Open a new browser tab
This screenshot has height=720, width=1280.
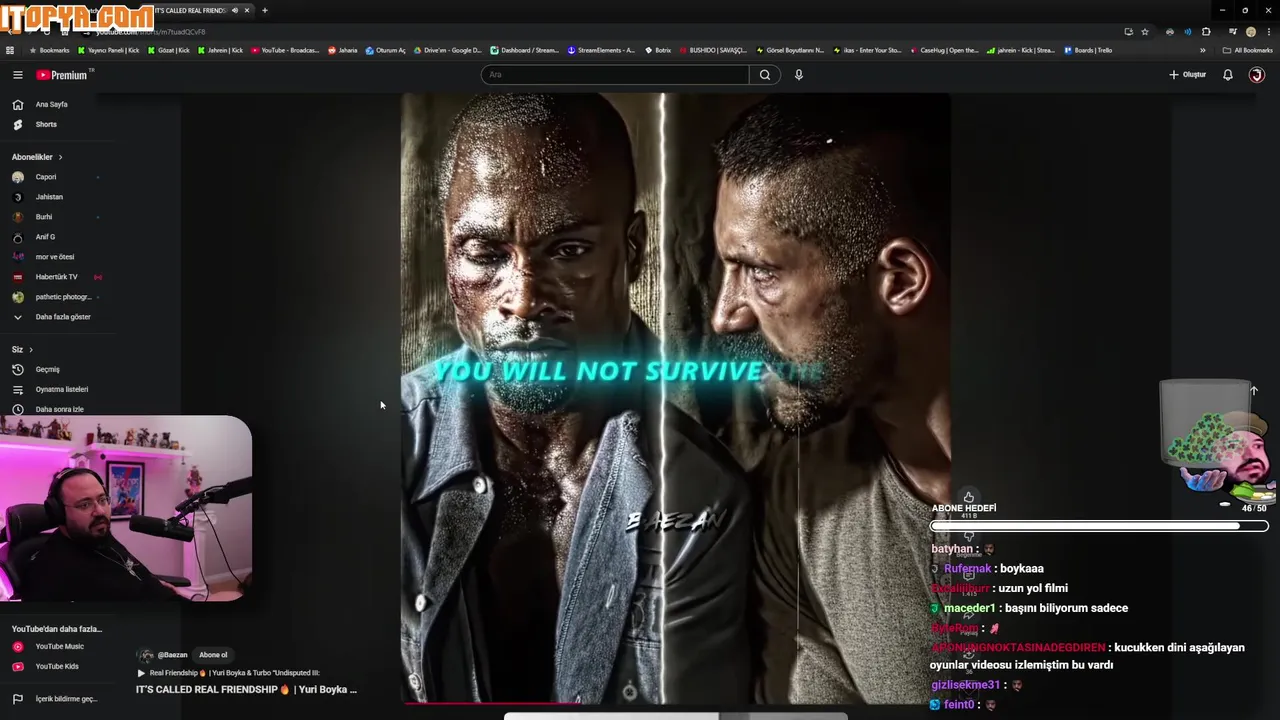pos(264,10)
